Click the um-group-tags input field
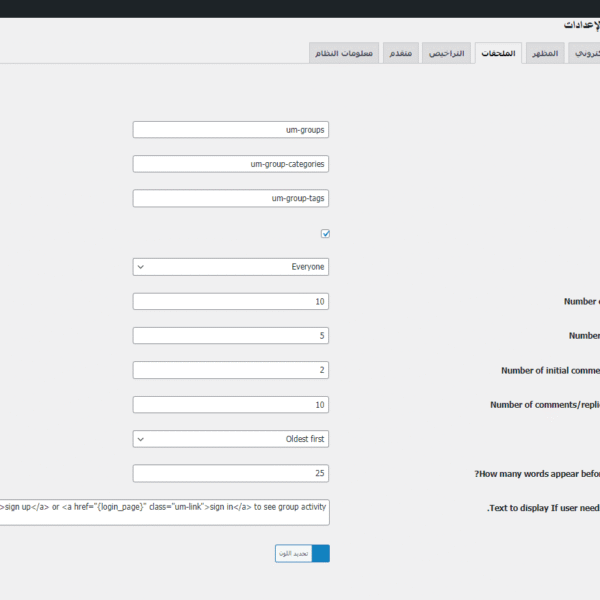The image size is (600, 600). coord(231,198)
